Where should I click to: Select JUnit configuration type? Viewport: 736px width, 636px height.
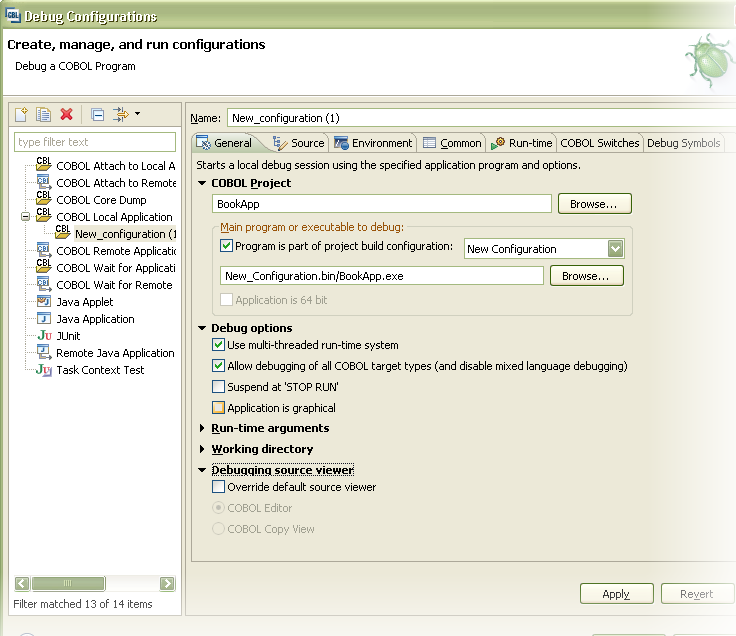click(68, 336)
